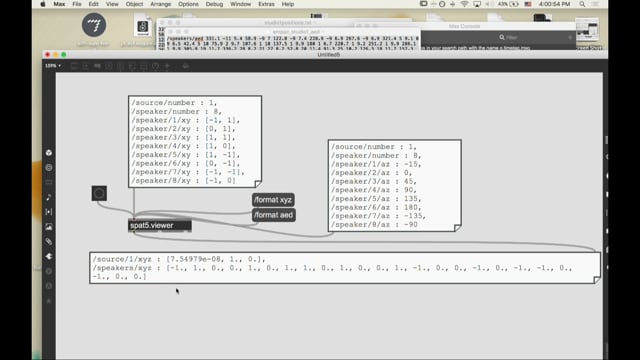The width and height of the screenshot is (640, 360).
Task: Click the plus icon in patcher toolbar
Action: [x=167, y=66]
